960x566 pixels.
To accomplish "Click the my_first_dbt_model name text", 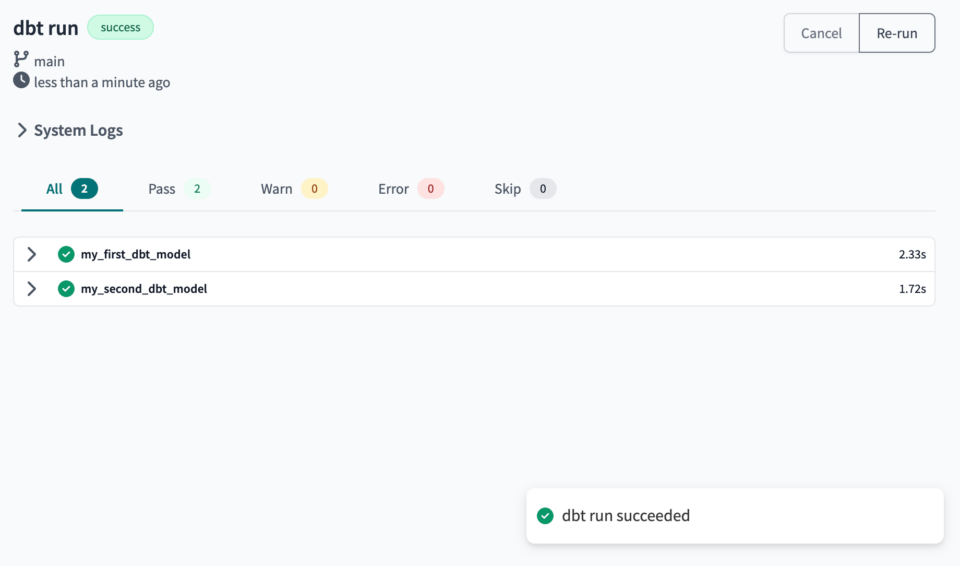I will (x=135, y=254).
